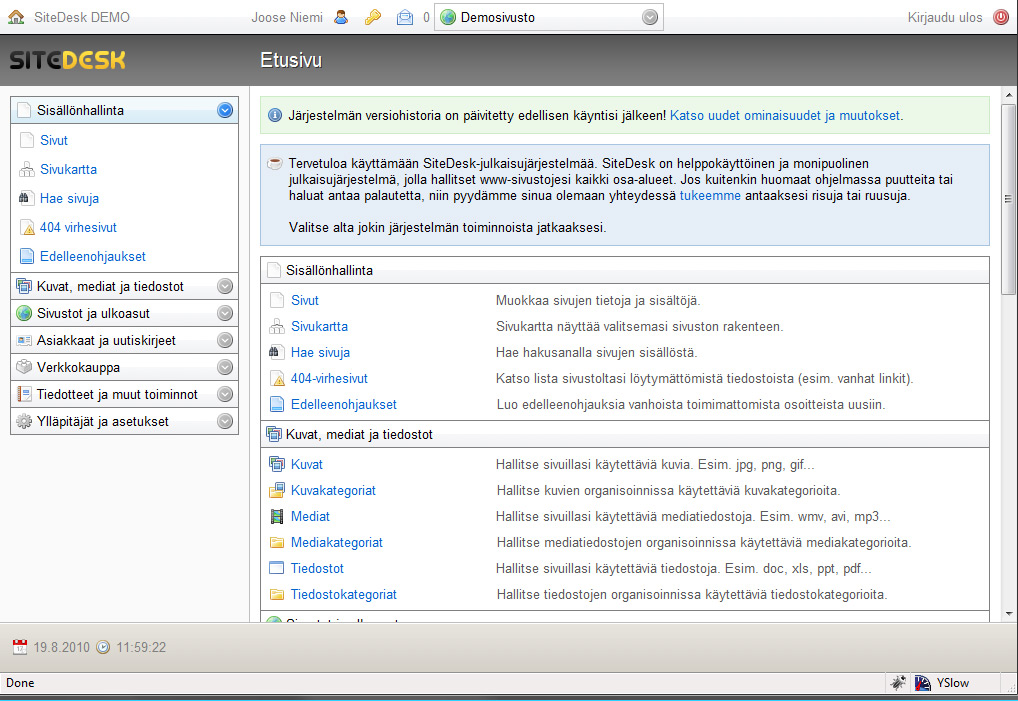Click the key icon in the top bar
Viewport: 1018px width, 701px height.
pyautogui.click(x=373, y=18)
